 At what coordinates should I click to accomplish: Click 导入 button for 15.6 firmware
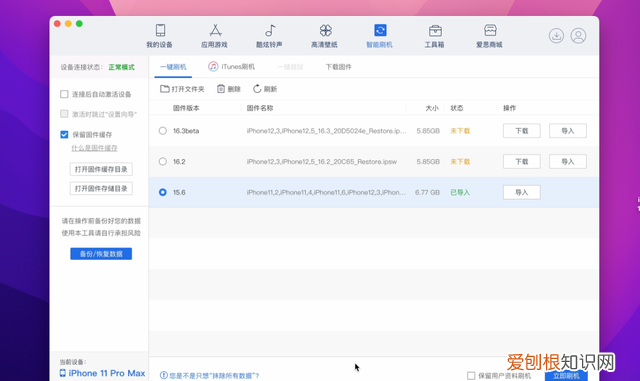pos(522,192)
